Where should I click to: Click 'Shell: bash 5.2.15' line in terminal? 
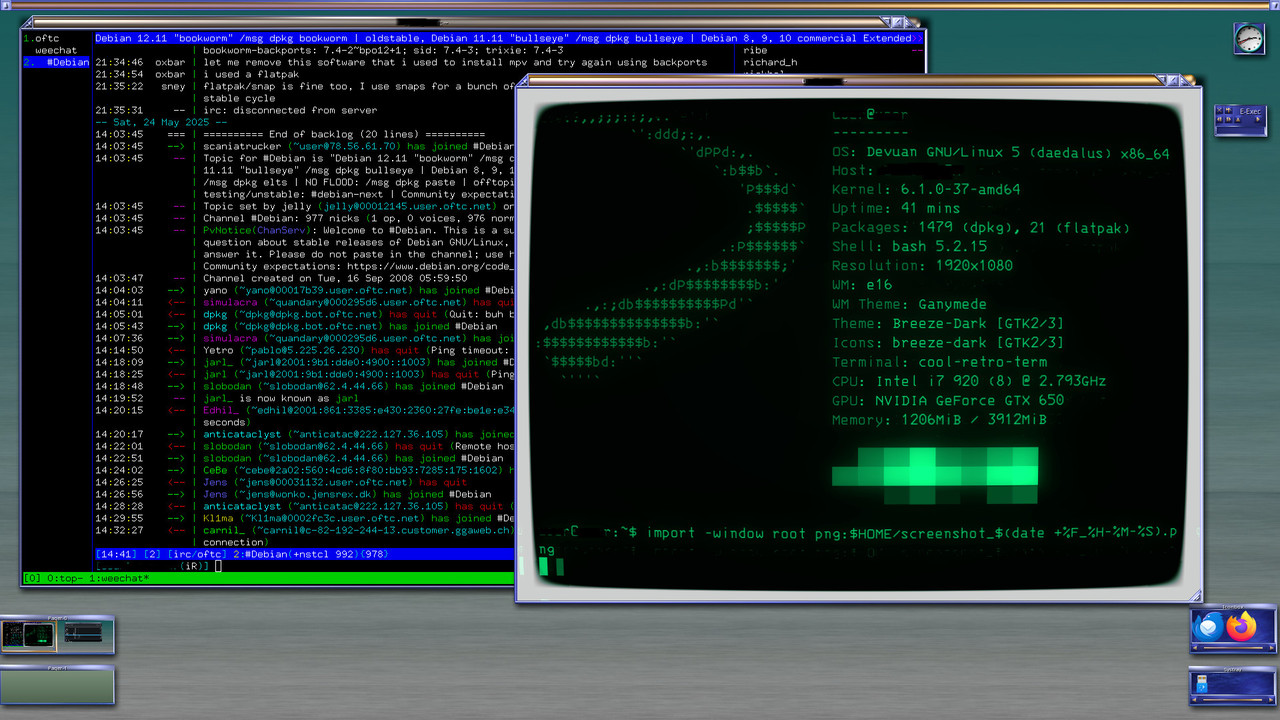pyautogui.click(x=909, y=246)
